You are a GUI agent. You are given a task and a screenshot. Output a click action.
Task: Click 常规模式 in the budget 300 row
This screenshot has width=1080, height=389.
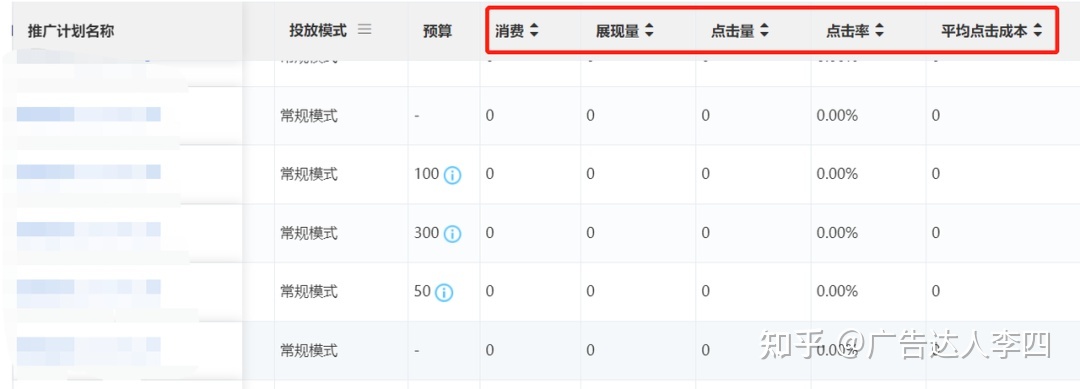pyautogui.click(x=309, y=233)
